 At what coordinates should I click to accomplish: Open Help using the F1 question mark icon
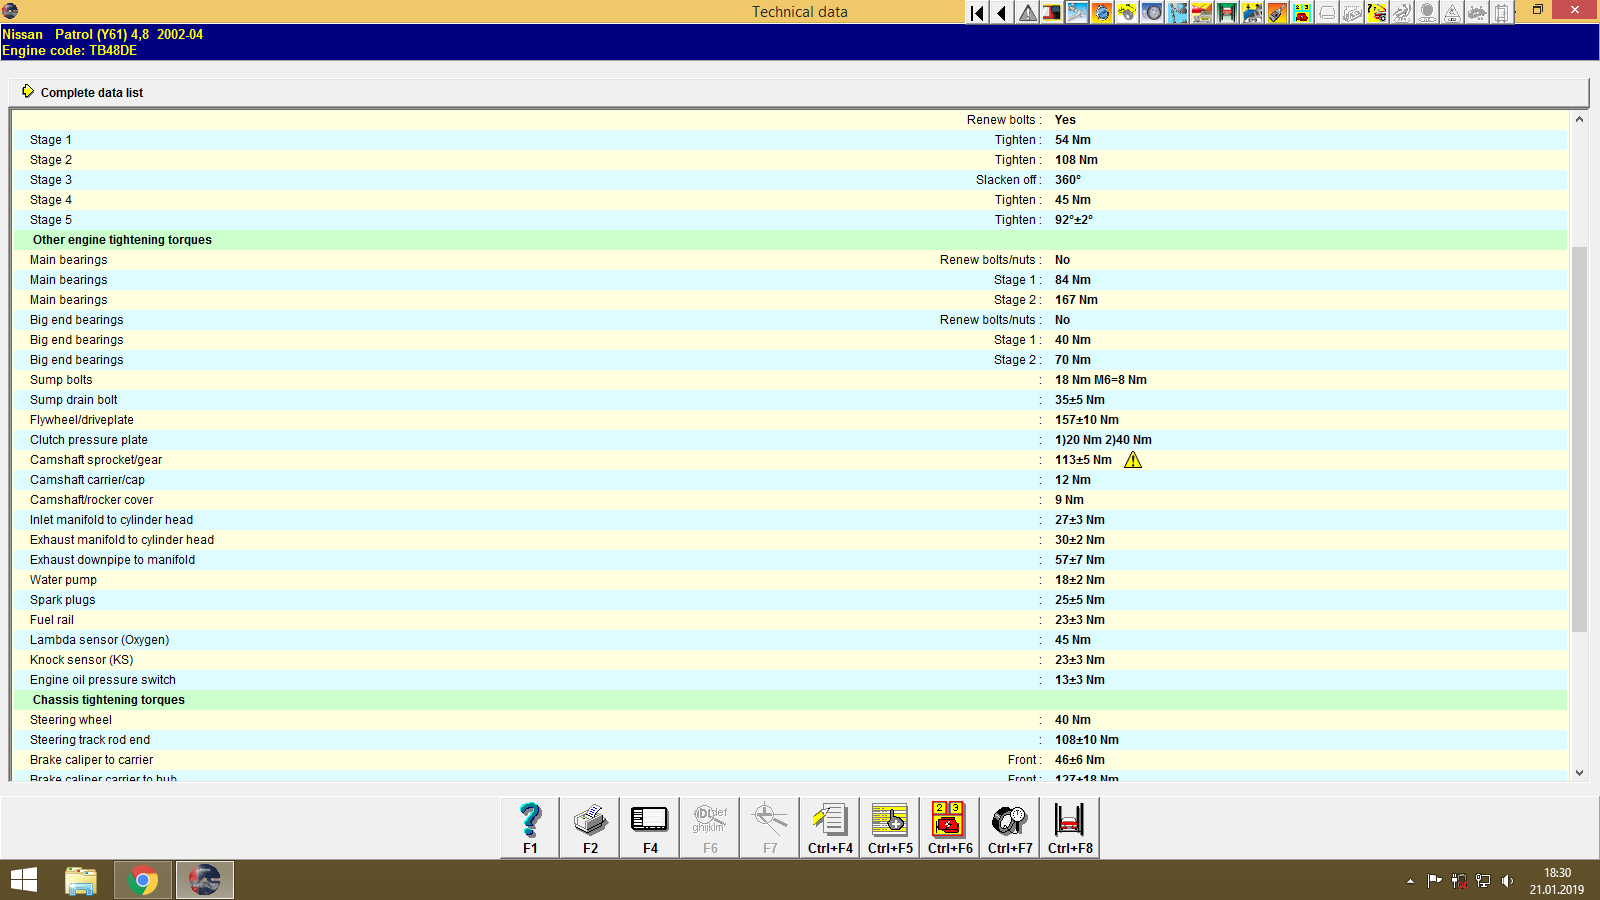pos(528,827)
